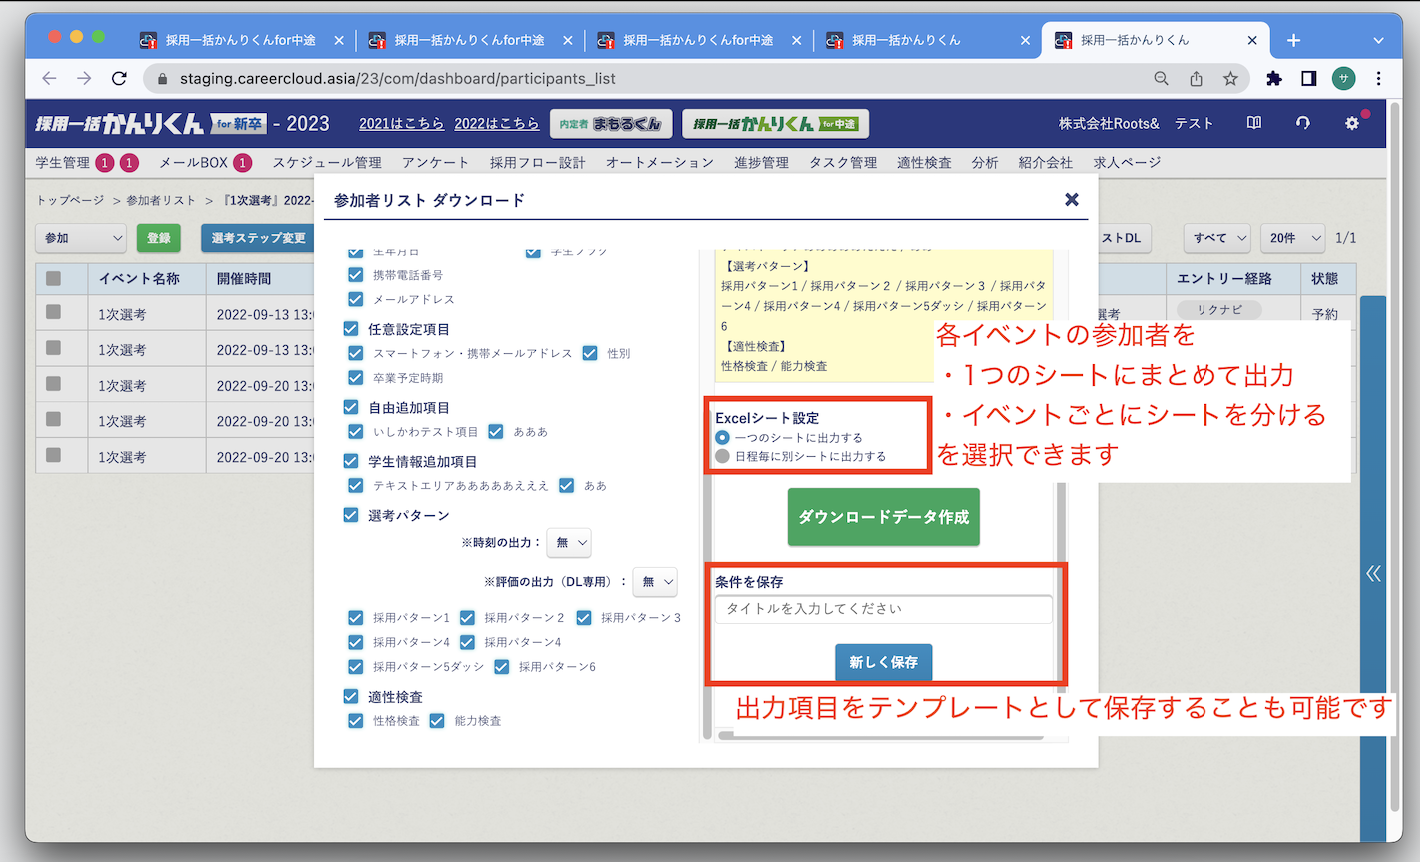
Task: Open the manual book icon in header
Action: pyautogui.click(x=1254, y=123)
